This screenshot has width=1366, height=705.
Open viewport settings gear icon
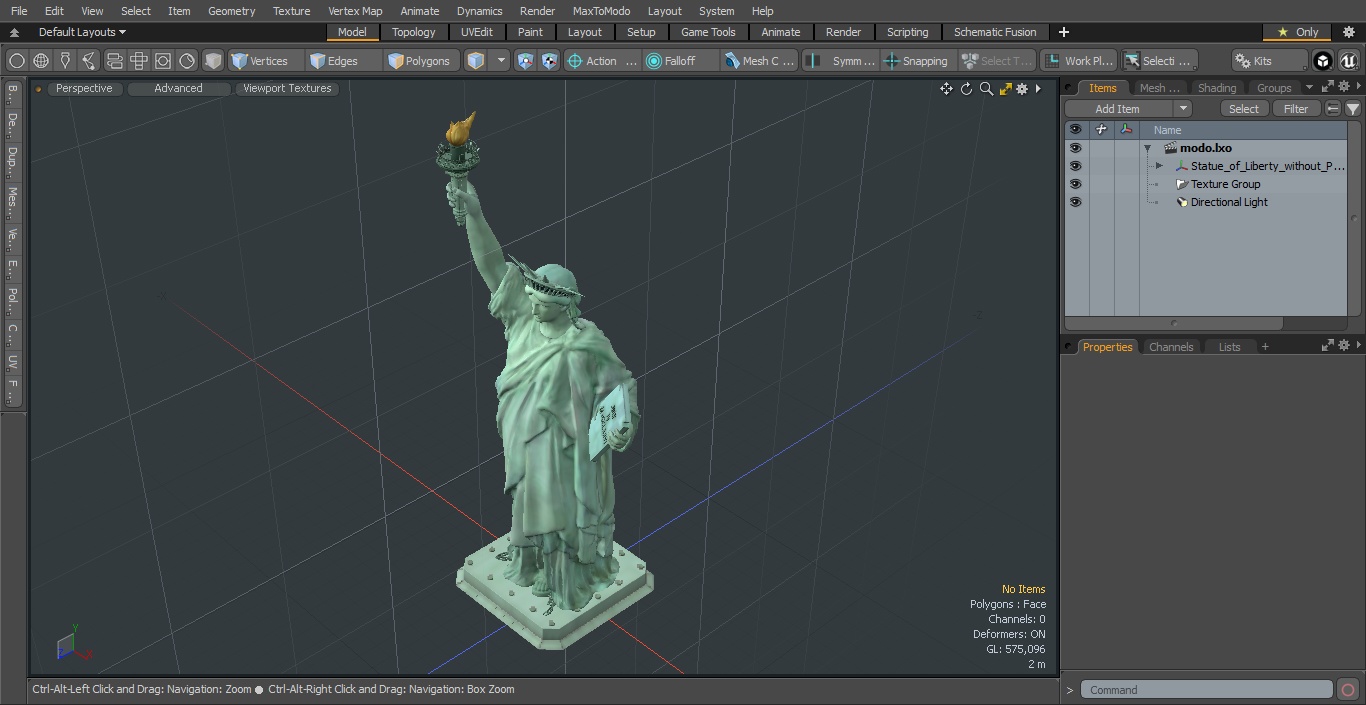1022,89
